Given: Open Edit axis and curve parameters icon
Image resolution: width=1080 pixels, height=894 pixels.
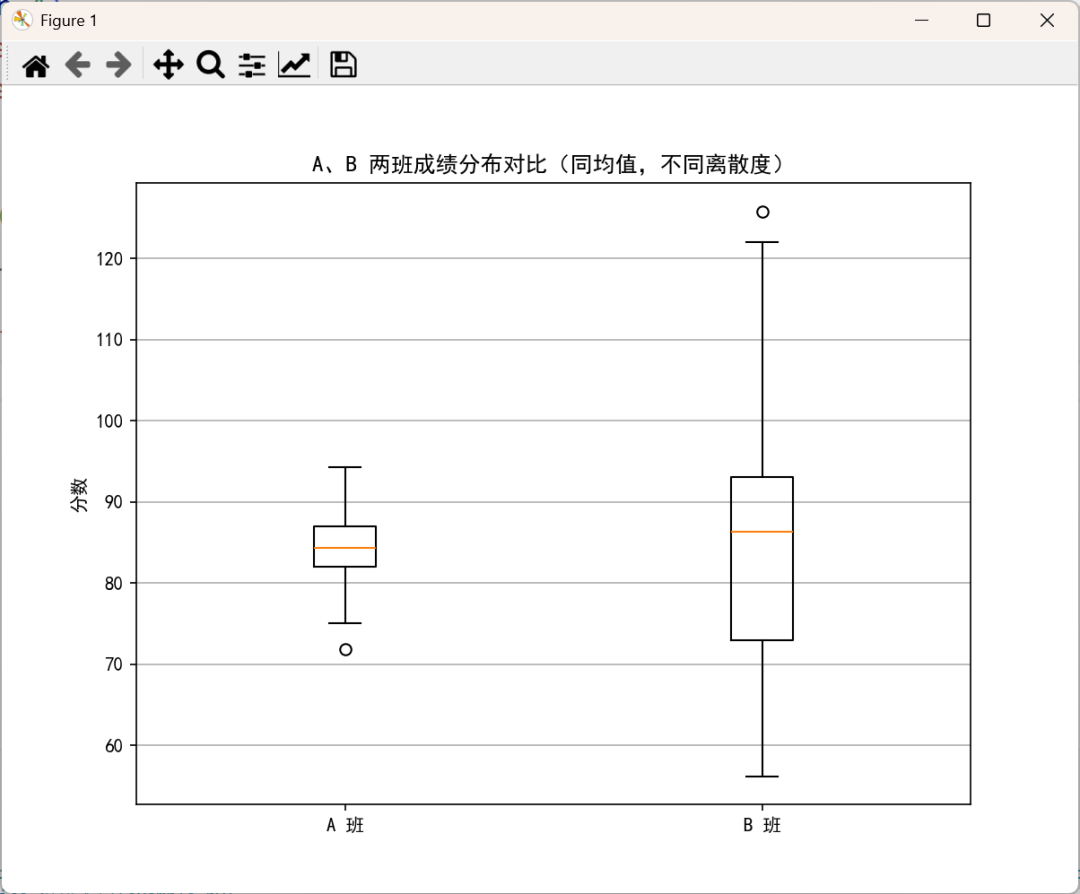Looking at the screenshot, I should (x=294, y=65).
